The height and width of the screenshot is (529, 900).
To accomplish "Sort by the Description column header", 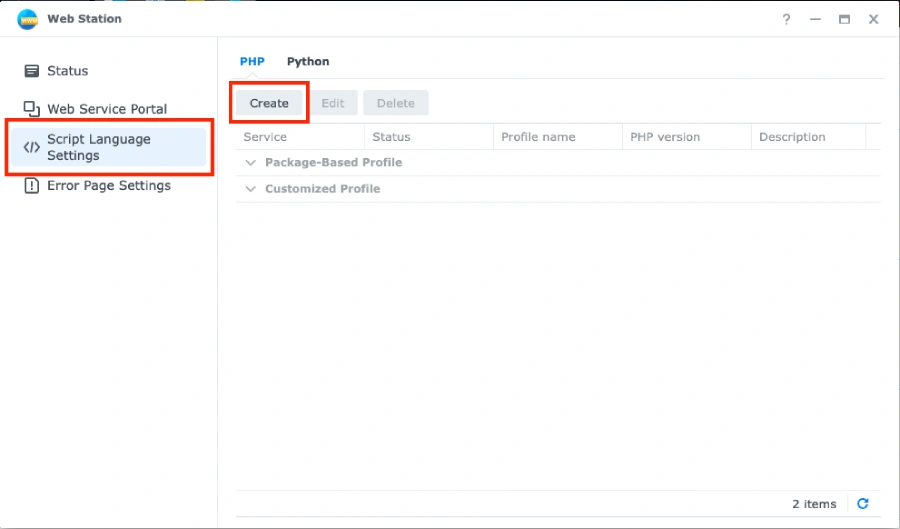I will [808, 137].
